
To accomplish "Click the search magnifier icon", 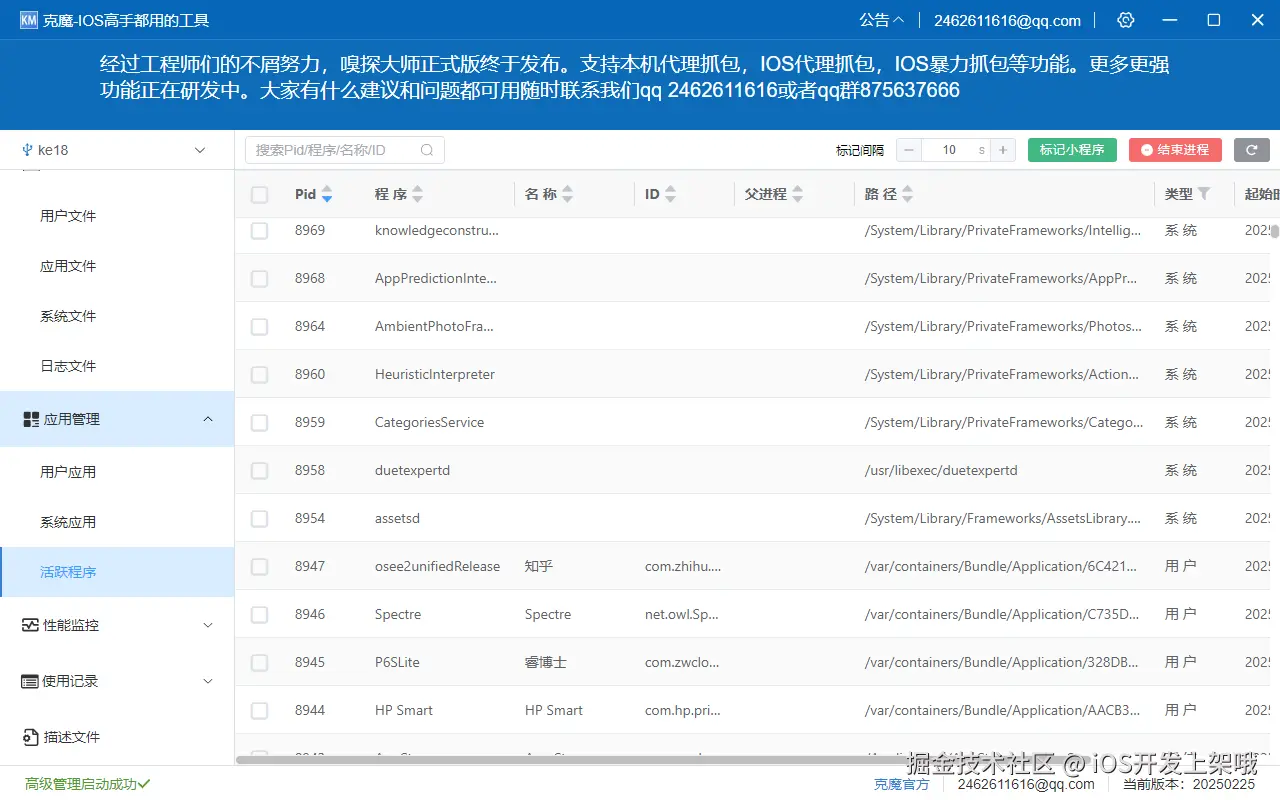I will click(427, 150).
